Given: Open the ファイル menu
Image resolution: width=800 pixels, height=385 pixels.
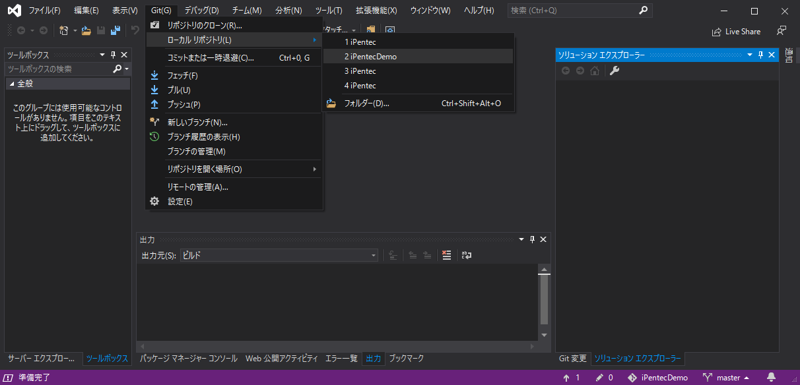Looking at the screenshot, I should tap(44, 10).
